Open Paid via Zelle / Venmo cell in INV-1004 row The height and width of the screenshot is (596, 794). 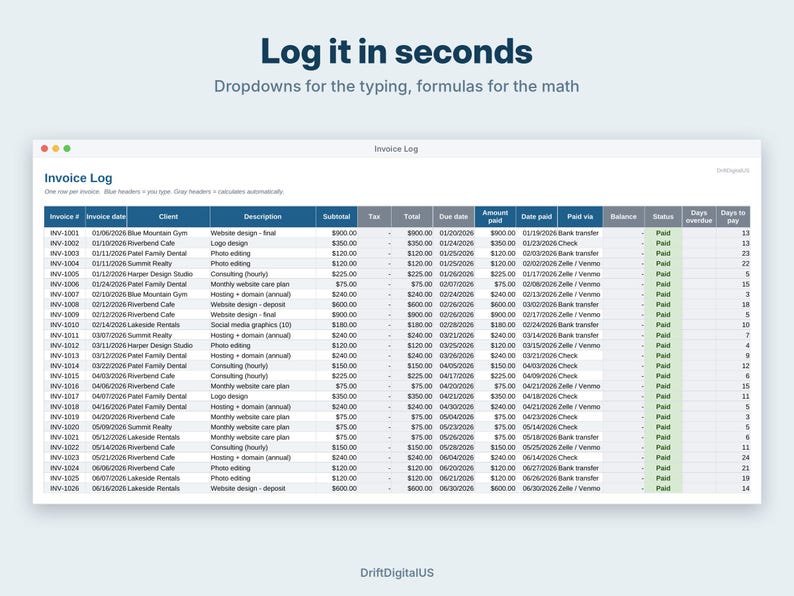coord(579,264)
